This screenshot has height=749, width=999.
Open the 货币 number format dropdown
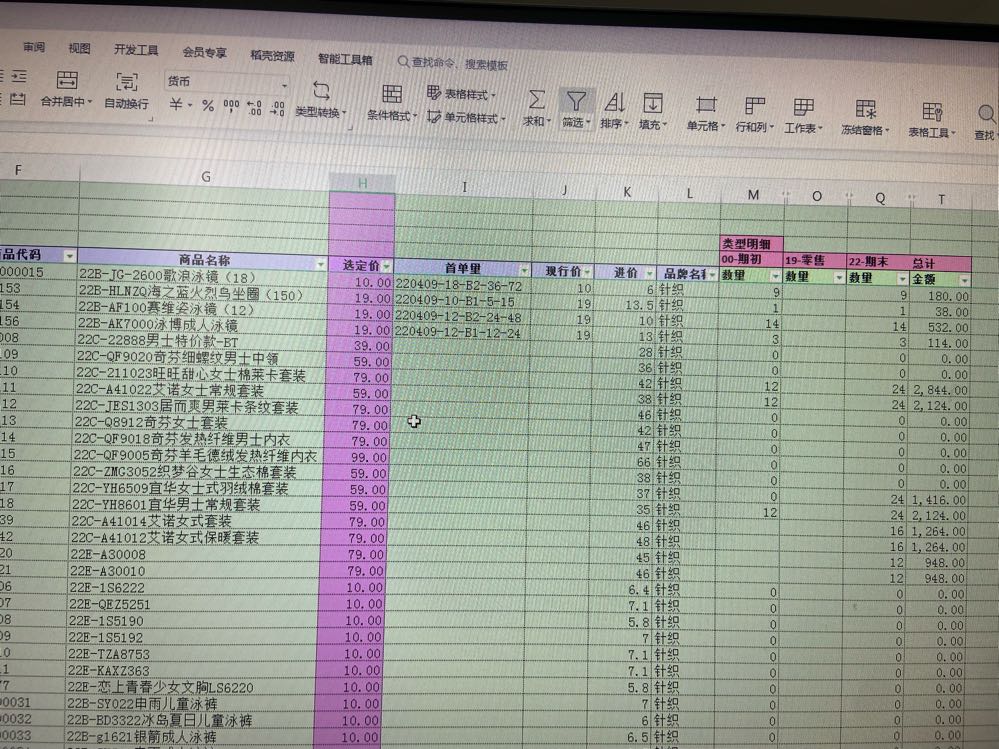(225, 81)
